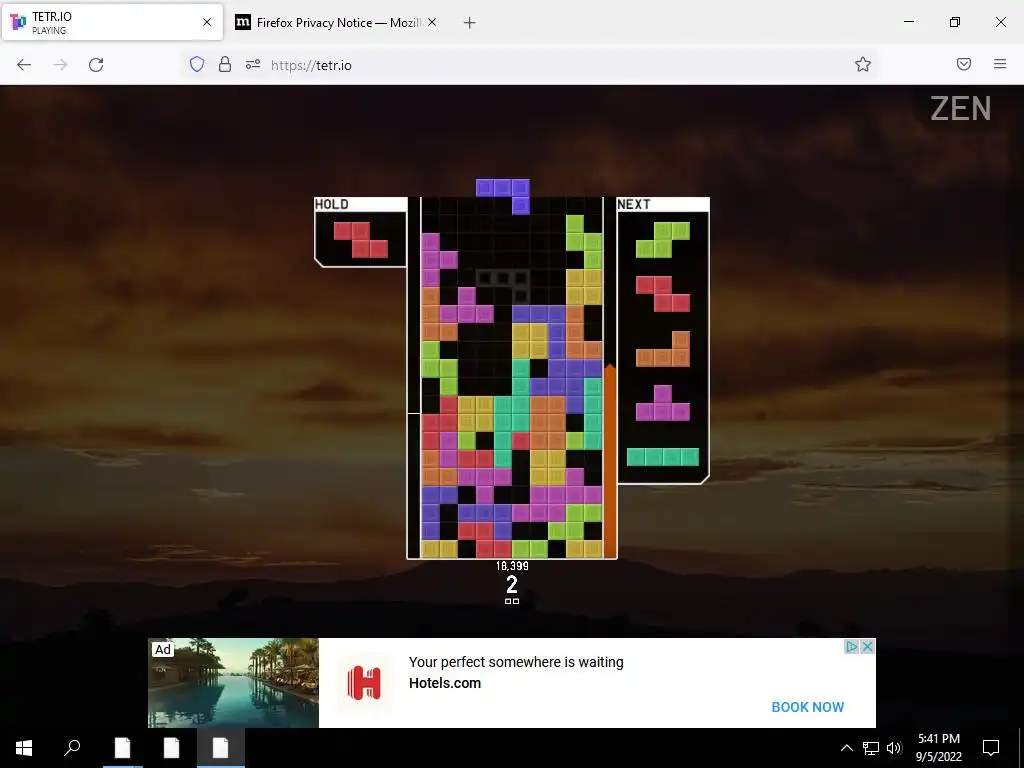
Task: Open the Windows Start menu
Action: tap(24, 748)
